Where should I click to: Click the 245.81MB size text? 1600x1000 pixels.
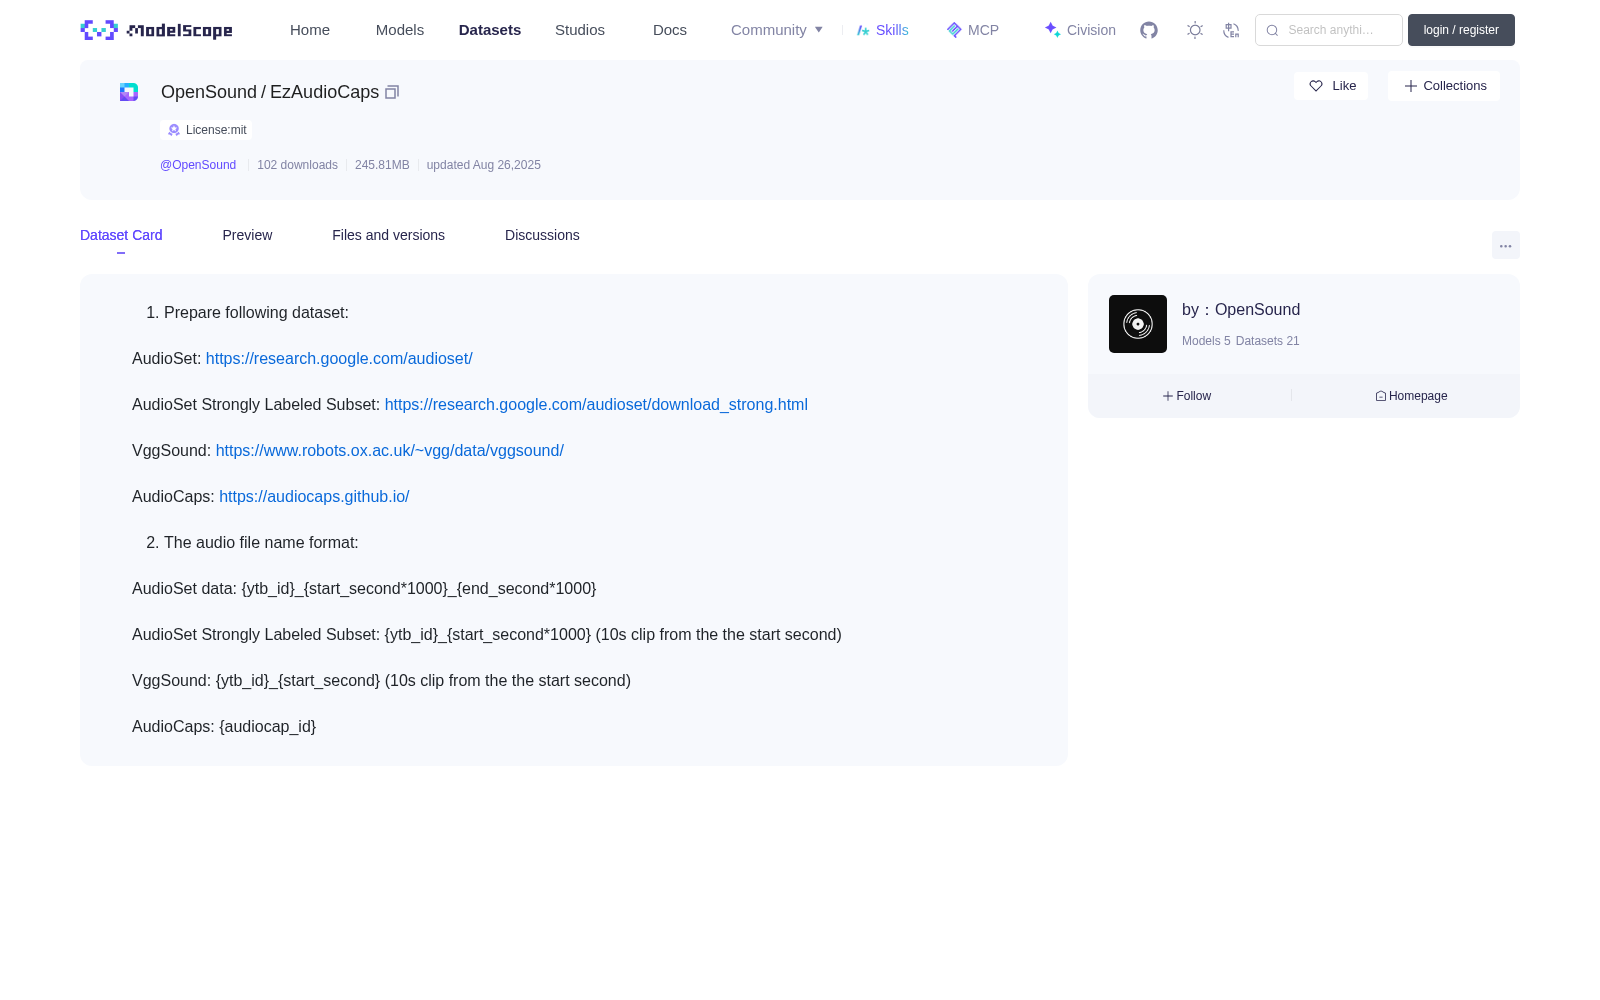tap(382, 165)
